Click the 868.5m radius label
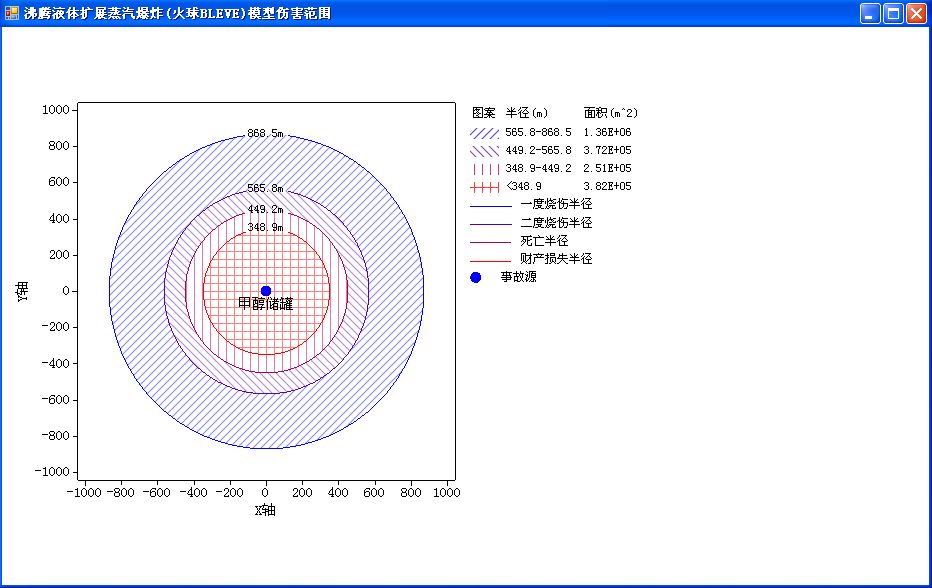Viewport: 932px width, 588px height. click(x=266, y=133)
